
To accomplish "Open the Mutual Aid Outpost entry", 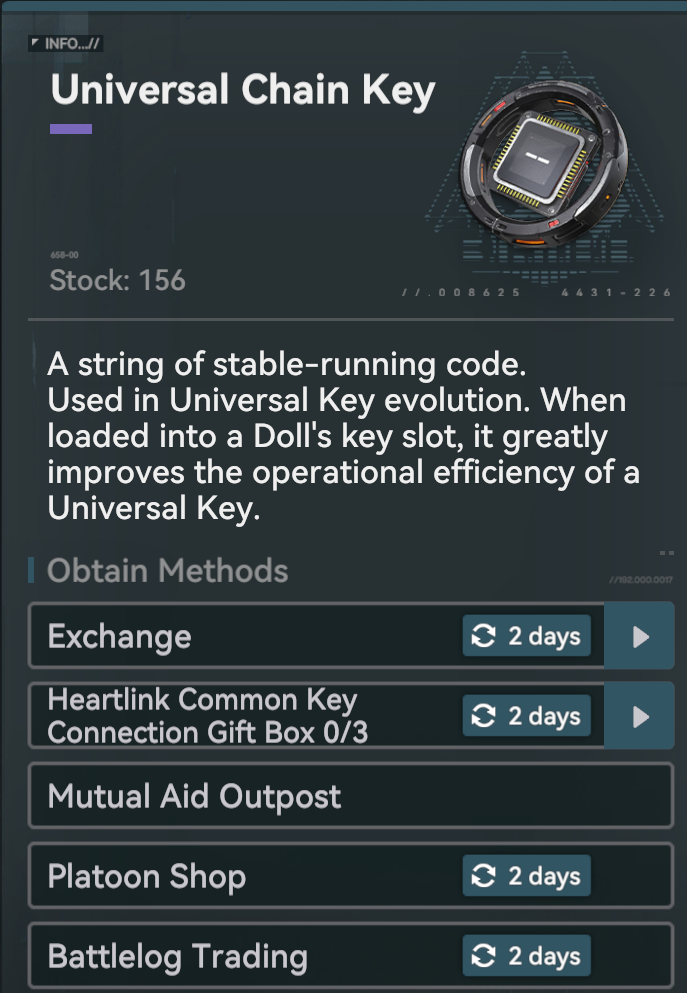I will coord(351,796).
